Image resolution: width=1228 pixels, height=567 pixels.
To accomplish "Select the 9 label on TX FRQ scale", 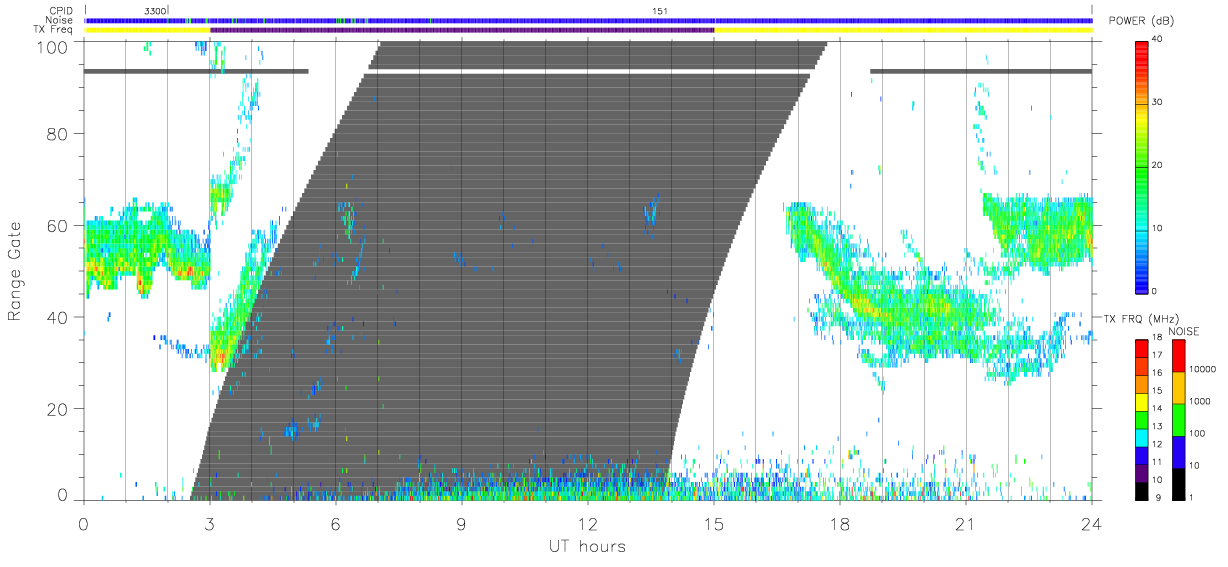I will pos(1157,498).
